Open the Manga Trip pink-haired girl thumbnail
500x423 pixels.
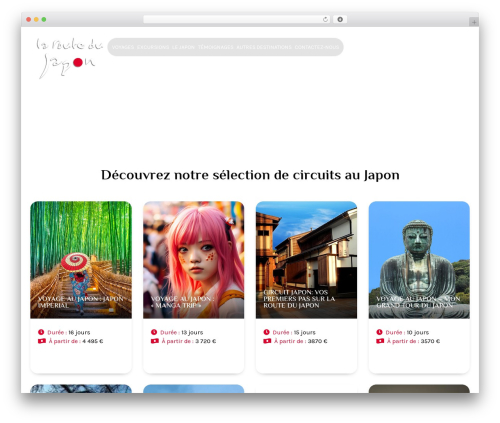point(194,260)
